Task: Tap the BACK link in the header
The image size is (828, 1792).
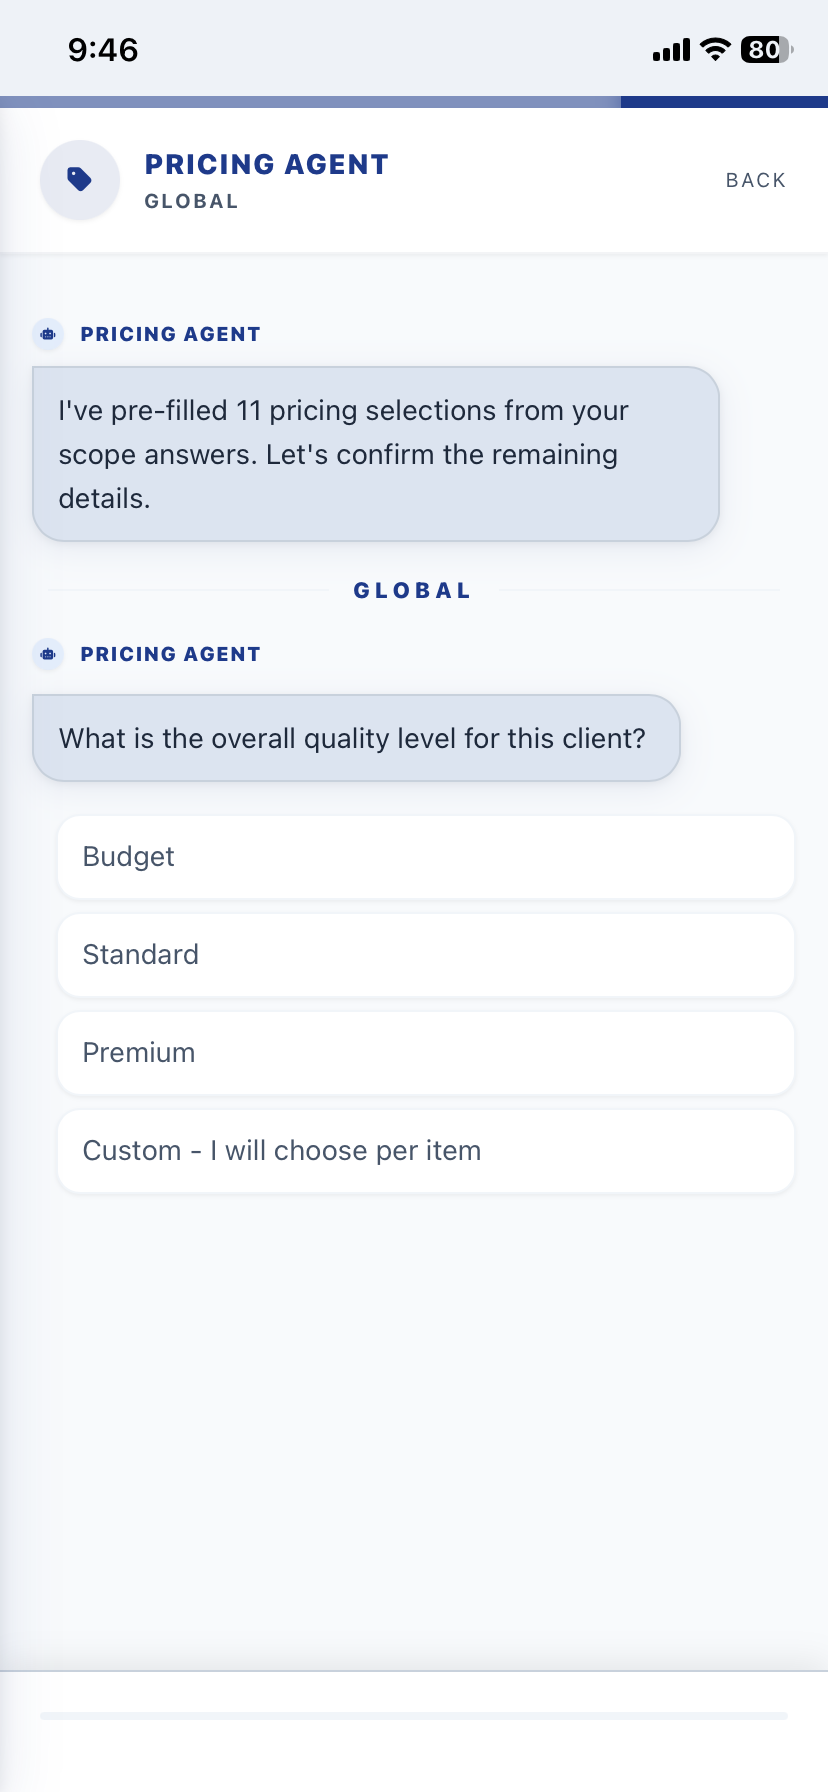Action: [755, 180]
